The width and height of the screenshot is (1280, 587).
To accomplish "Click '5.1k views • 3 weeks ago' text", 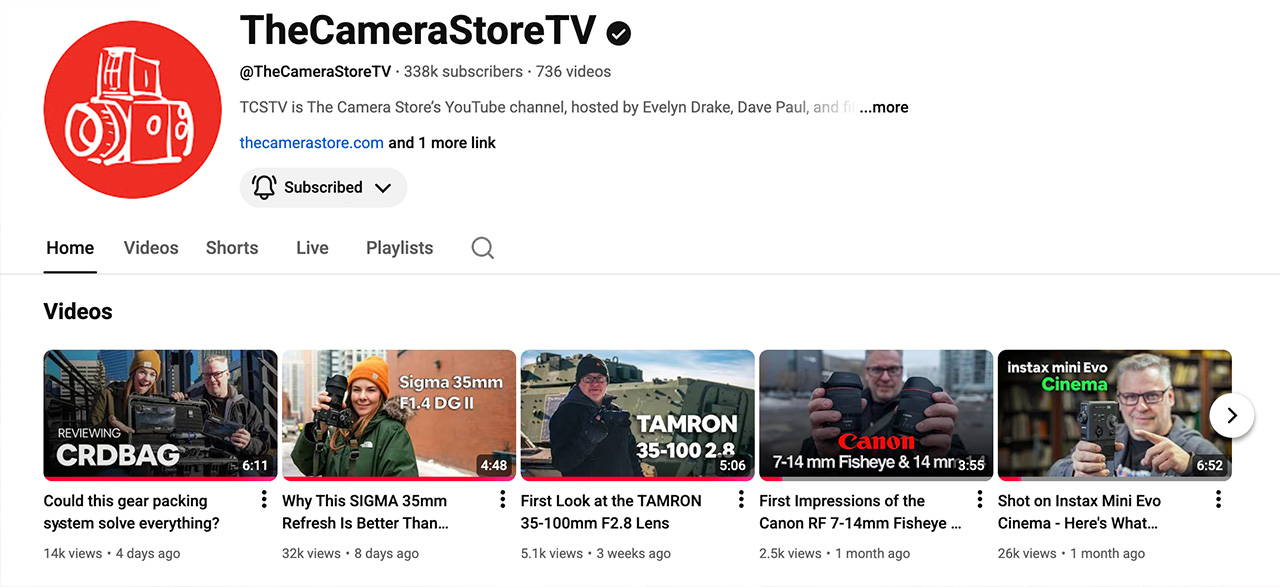I will [595, 553].
